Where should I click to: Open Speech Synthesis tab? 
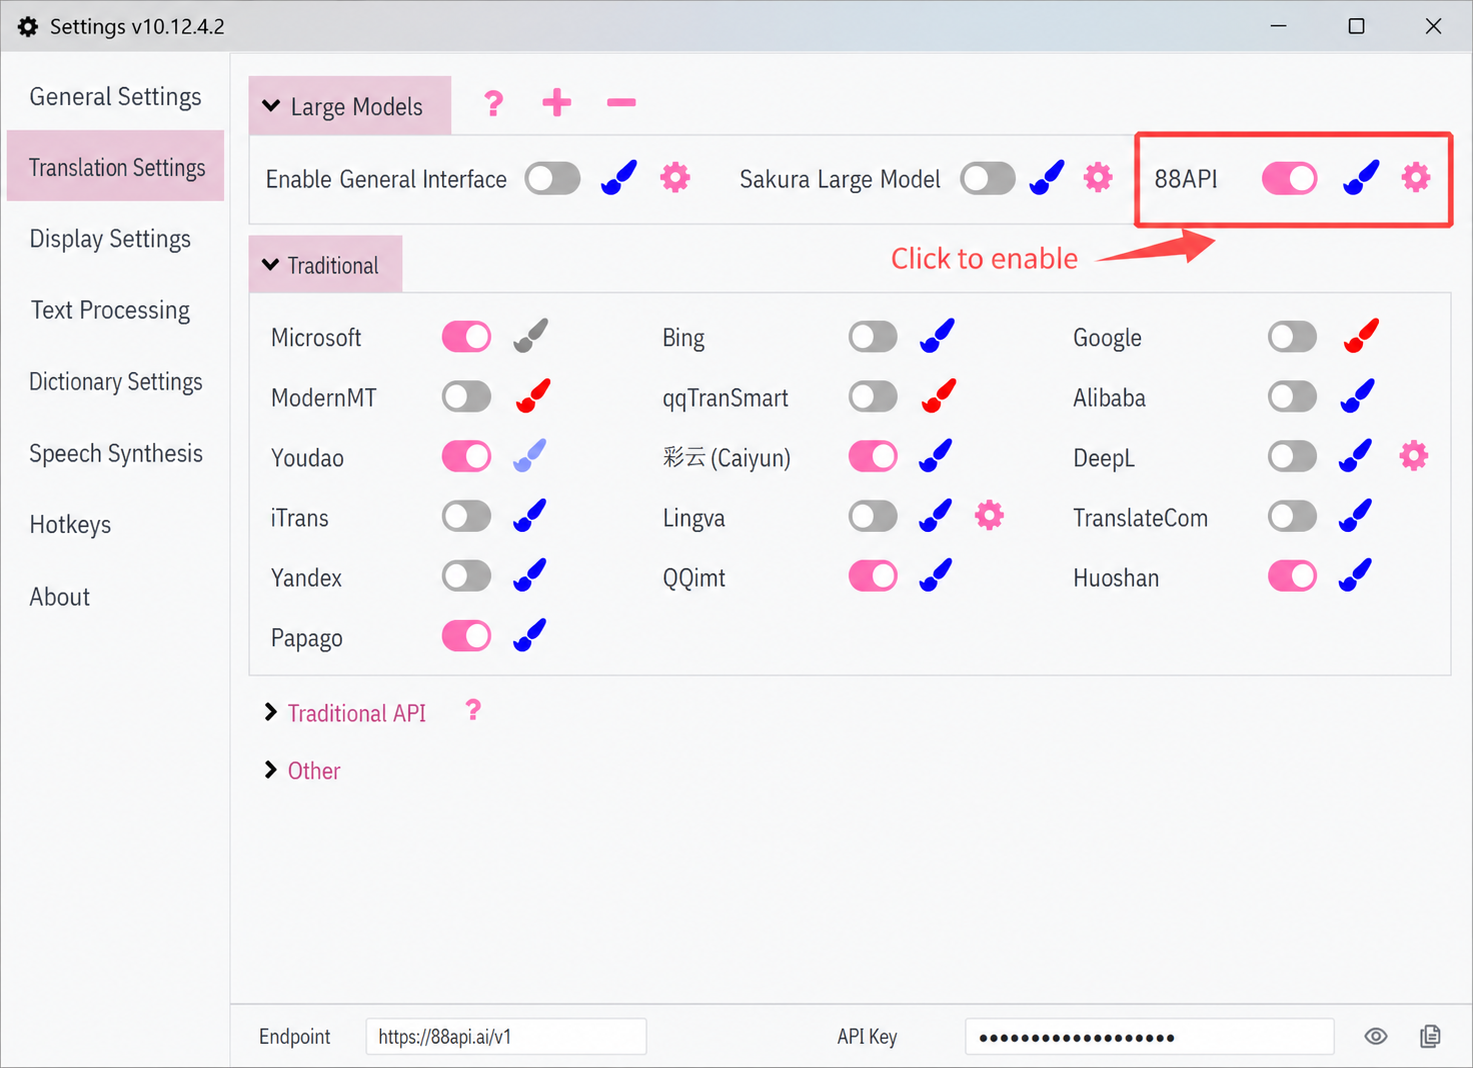pos(115,453)
